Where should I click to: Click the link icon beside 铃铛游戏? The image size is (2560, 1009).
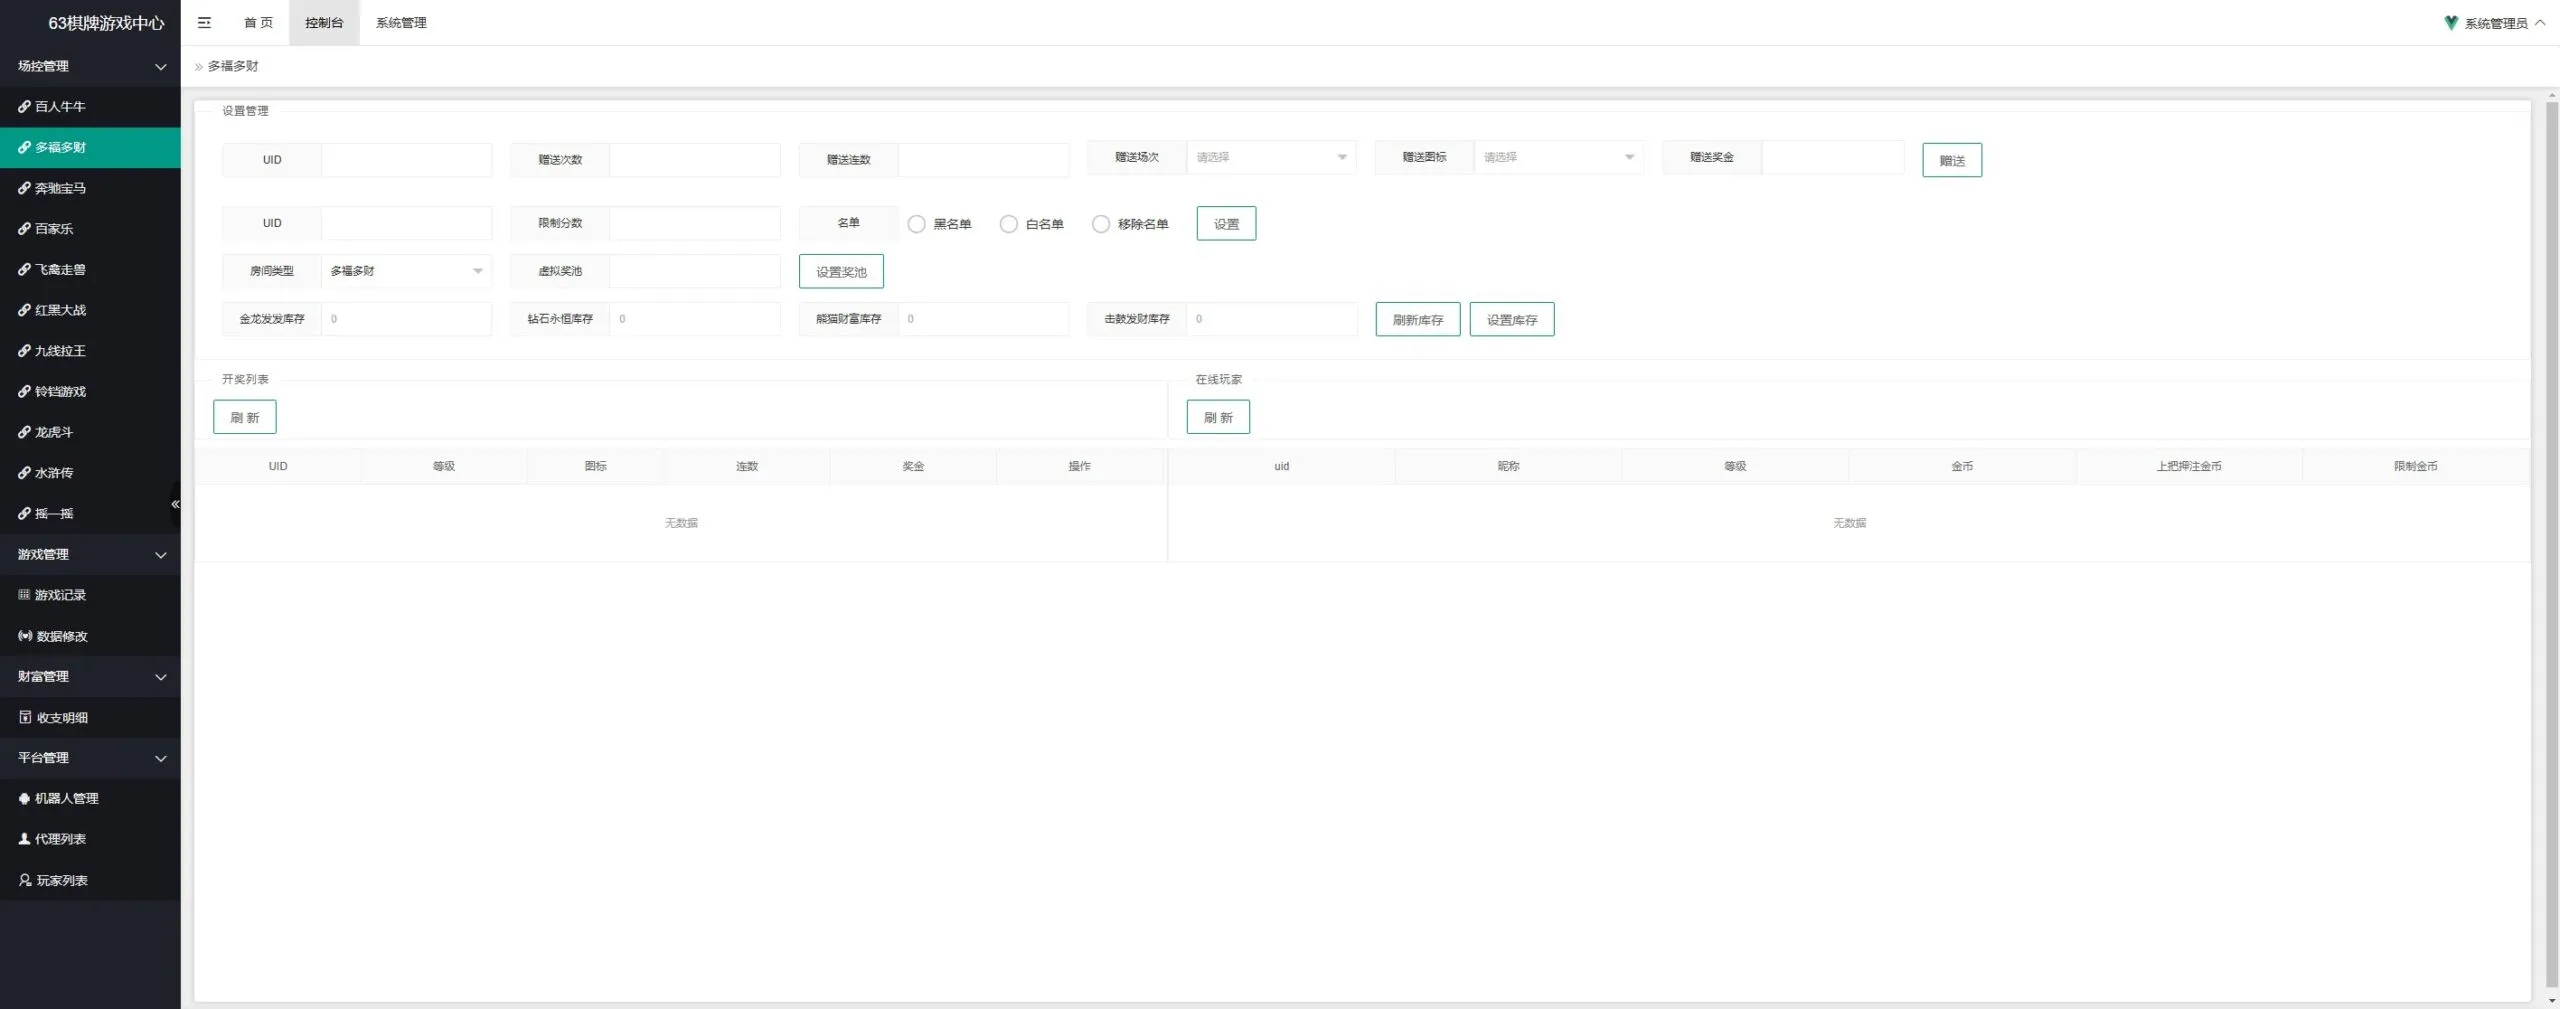[24, 391]
